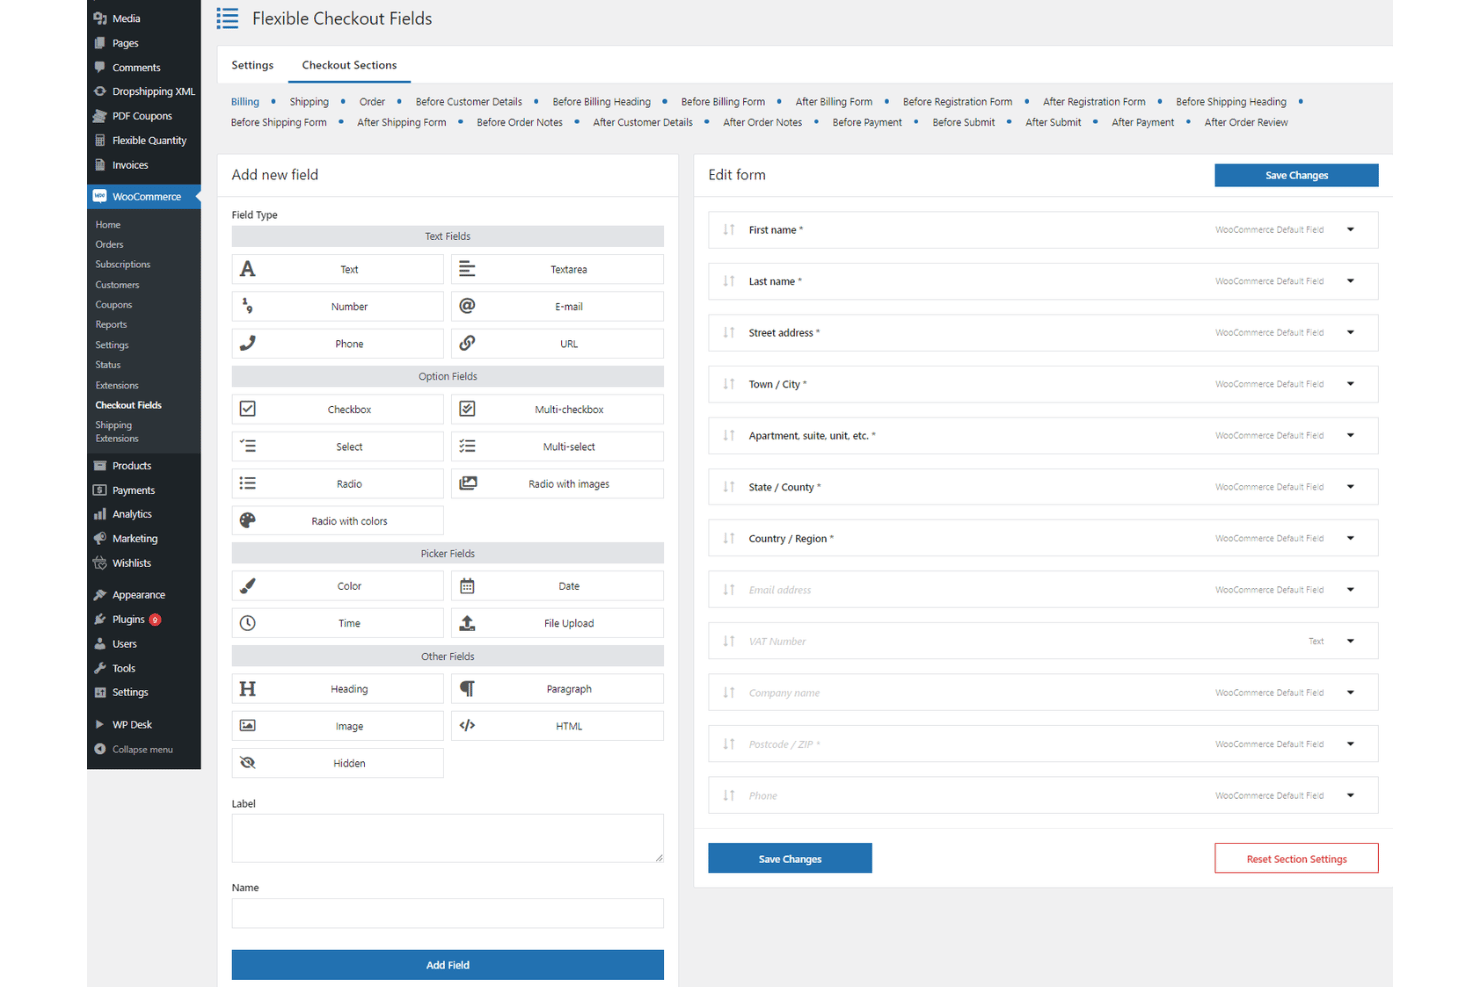Pick the Checkbox field type icon

click(x=248, y=409)
